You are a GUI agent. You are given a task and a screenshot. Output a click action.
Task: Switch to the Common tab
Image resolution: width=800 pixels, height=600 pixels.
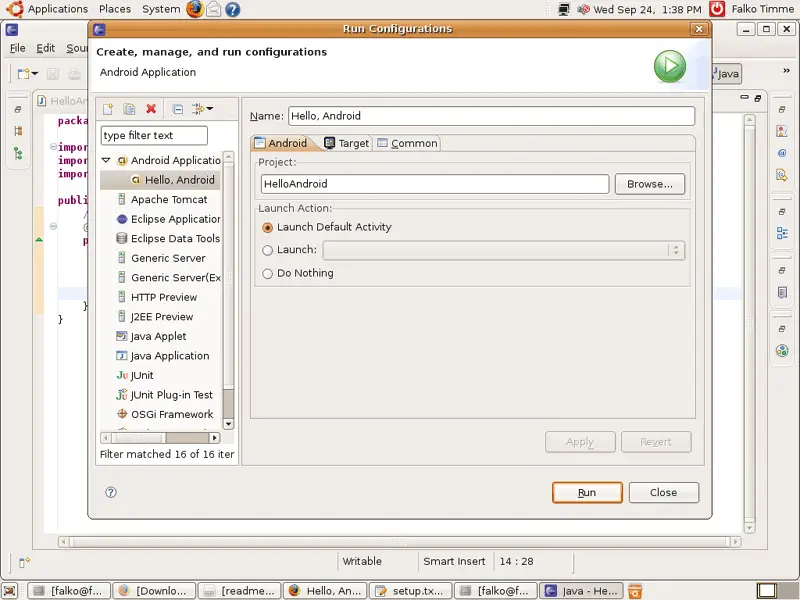click(x=407, y=143)
